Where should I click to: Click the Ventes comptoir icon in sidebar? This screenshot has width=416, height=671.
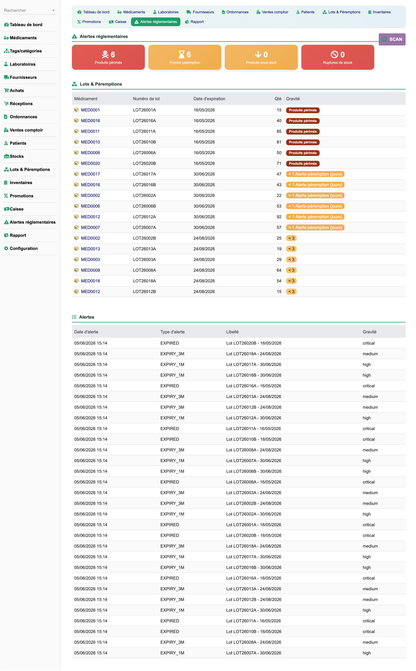6,130
